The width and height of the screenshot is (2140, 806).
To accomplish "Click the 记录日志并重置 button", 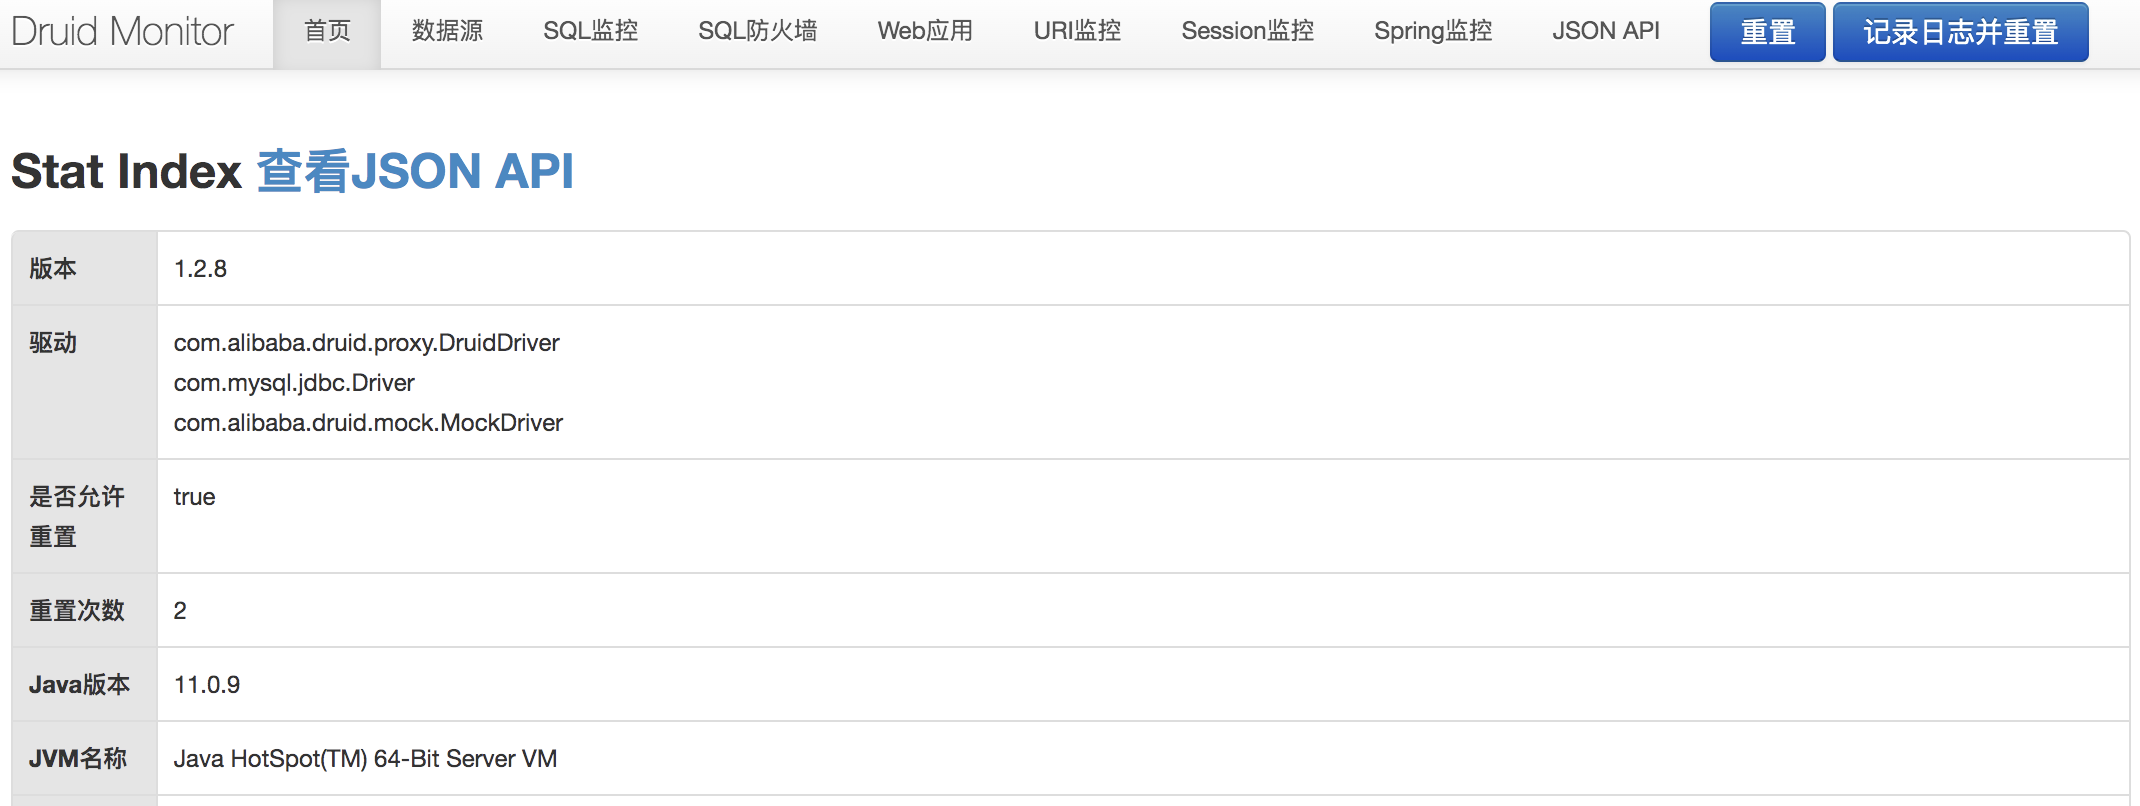I will (1960, 33).
